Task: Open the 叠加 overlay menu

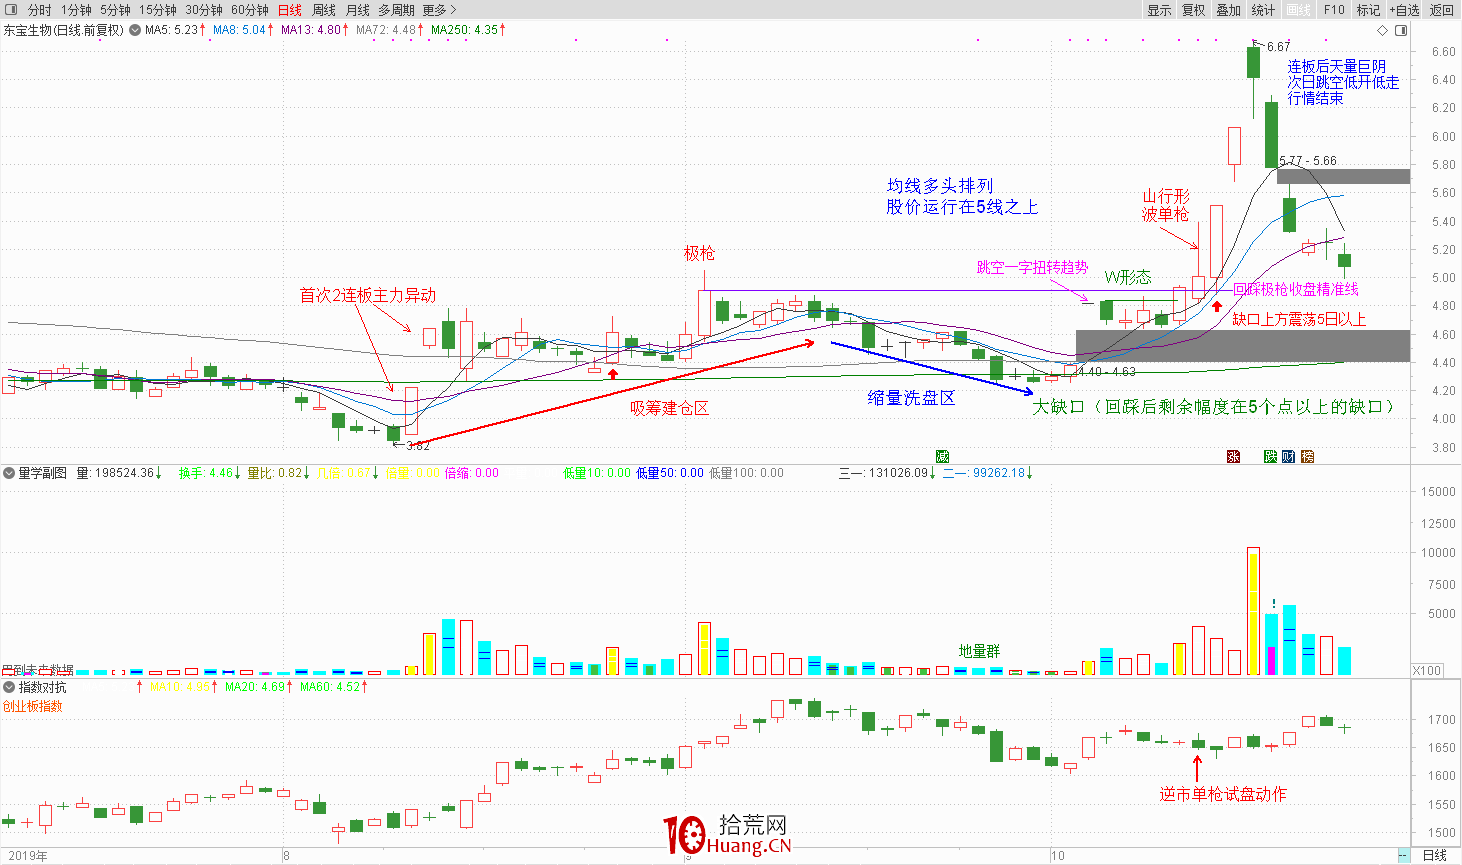Action: 1229,10
